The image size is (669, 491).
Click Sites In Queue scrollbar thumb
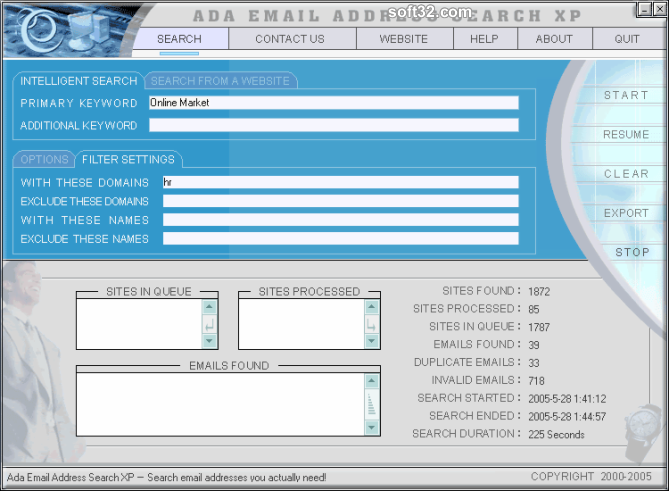tap(209, 325)
